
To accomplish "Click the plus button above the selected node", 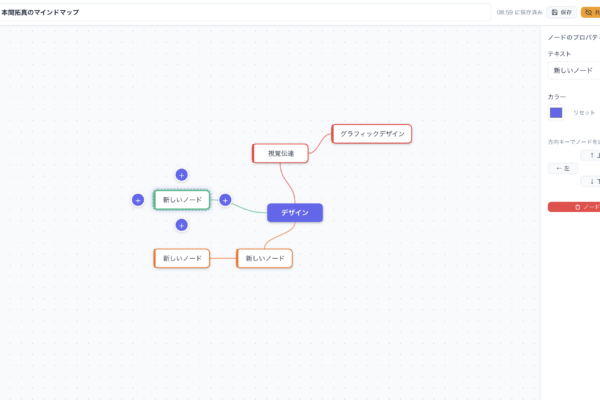I will 181,175.
